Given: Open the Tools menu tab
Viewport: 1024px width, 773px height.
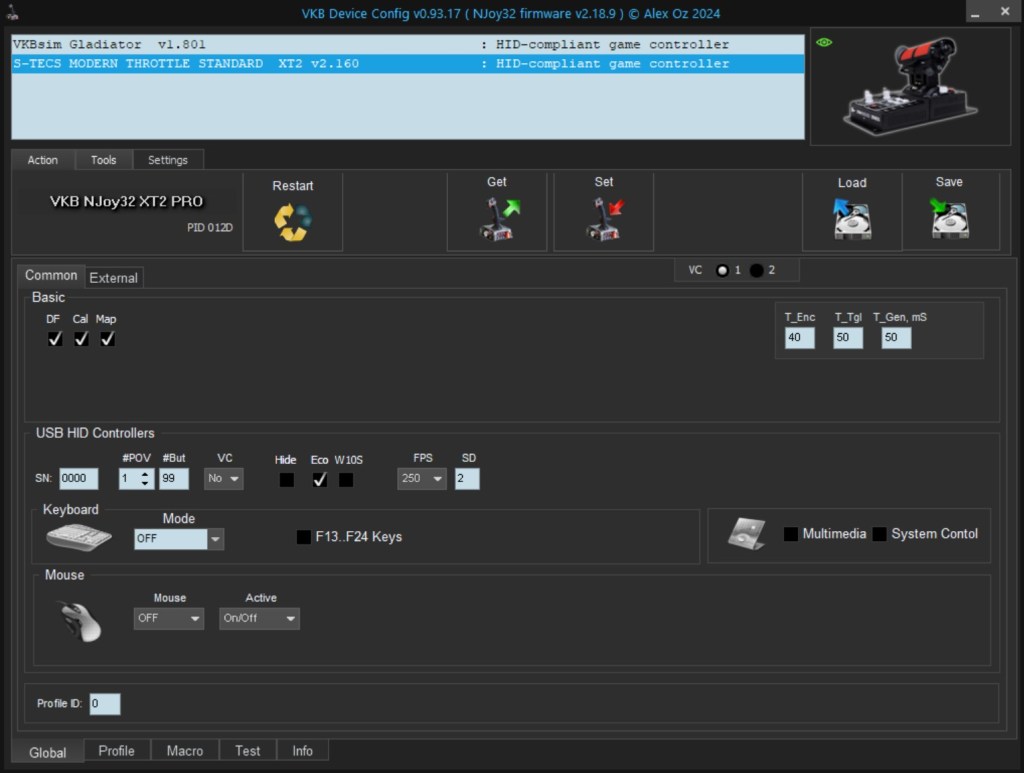Looking at the screenshot, I should click(103, 160).
